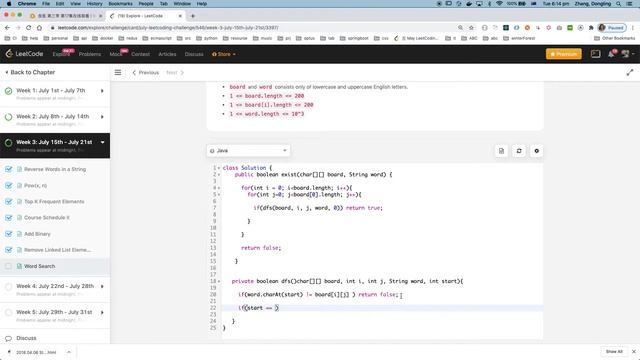Screen dimensions: 640x360
Task: Open the Java language dropdown
Action: click(x=248, y=151)
